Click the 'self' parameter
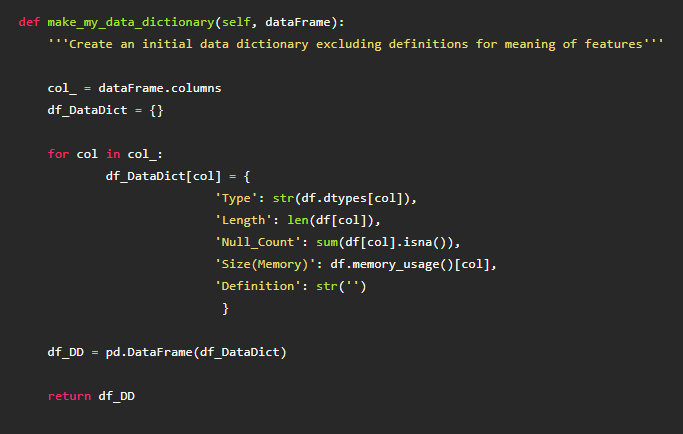The height and width of the screenshot is (434, 683). 236,22
